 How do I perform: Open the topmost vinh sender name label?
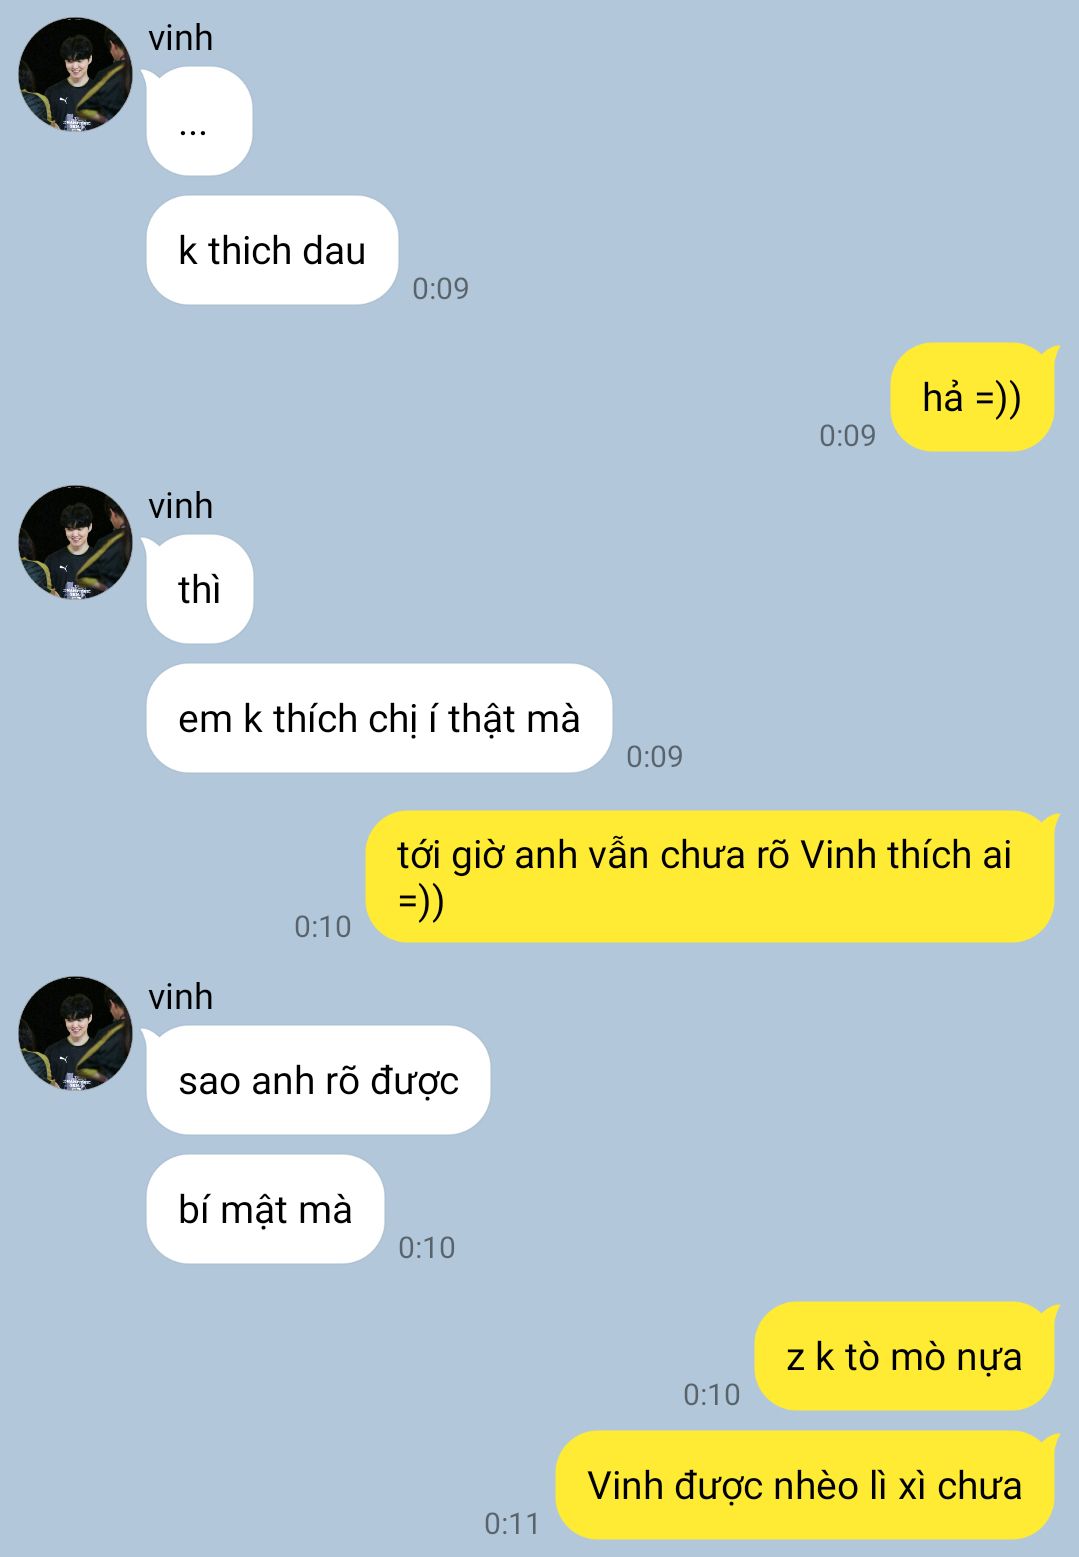pos(181,38)
